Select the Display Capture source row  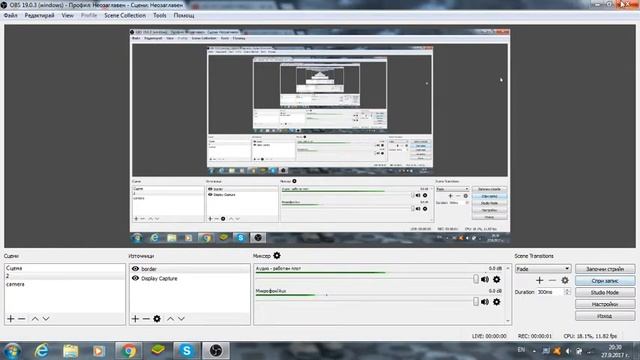coord(190,278)
